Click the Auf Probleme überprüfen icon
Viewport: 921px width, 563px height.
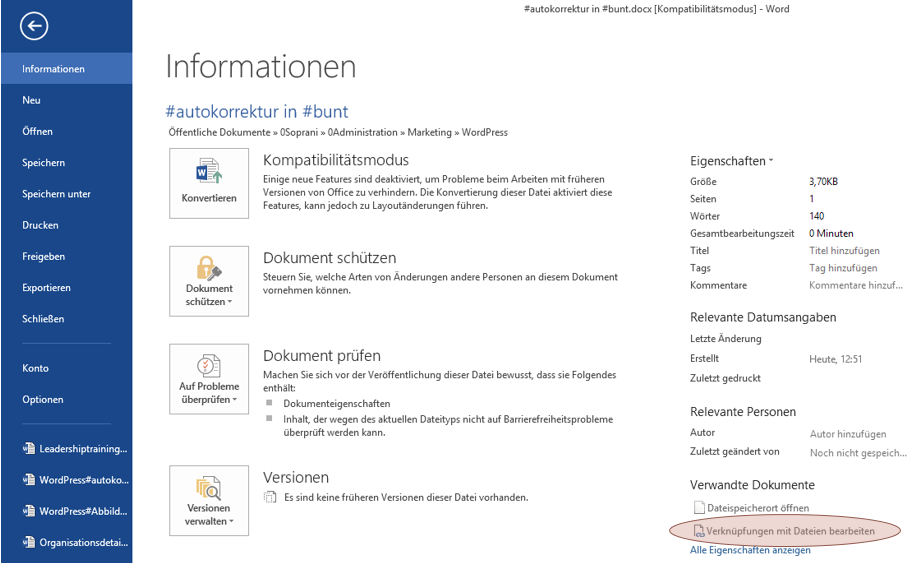point(209,365)
